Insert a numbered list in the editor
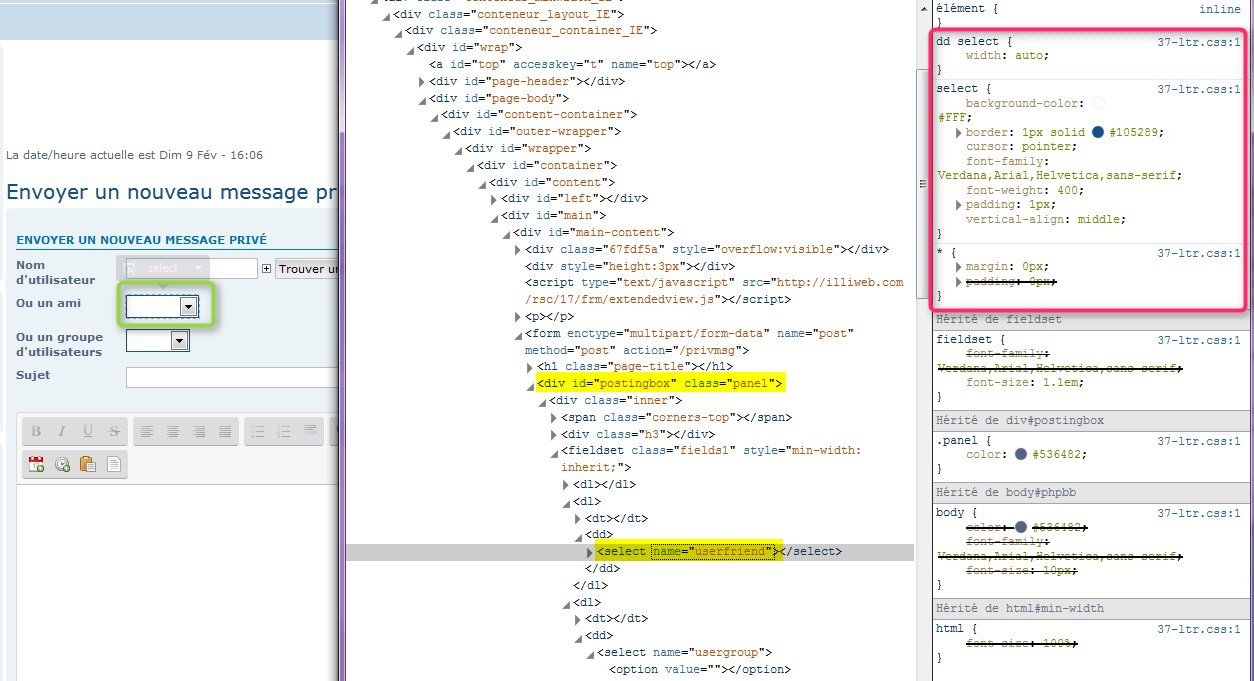This screenshot has height=681, width=1254. tap(284, 432)
